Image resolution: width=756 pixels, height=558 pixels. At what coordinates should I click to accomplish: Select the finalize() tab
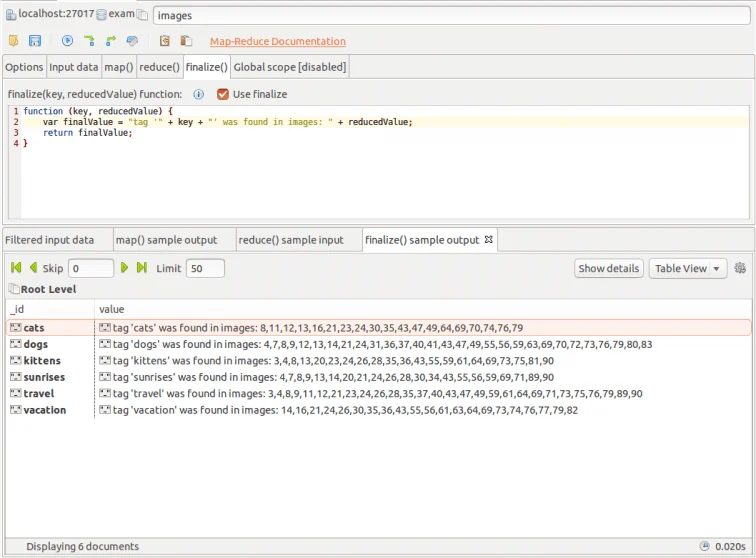pos(207,67)
